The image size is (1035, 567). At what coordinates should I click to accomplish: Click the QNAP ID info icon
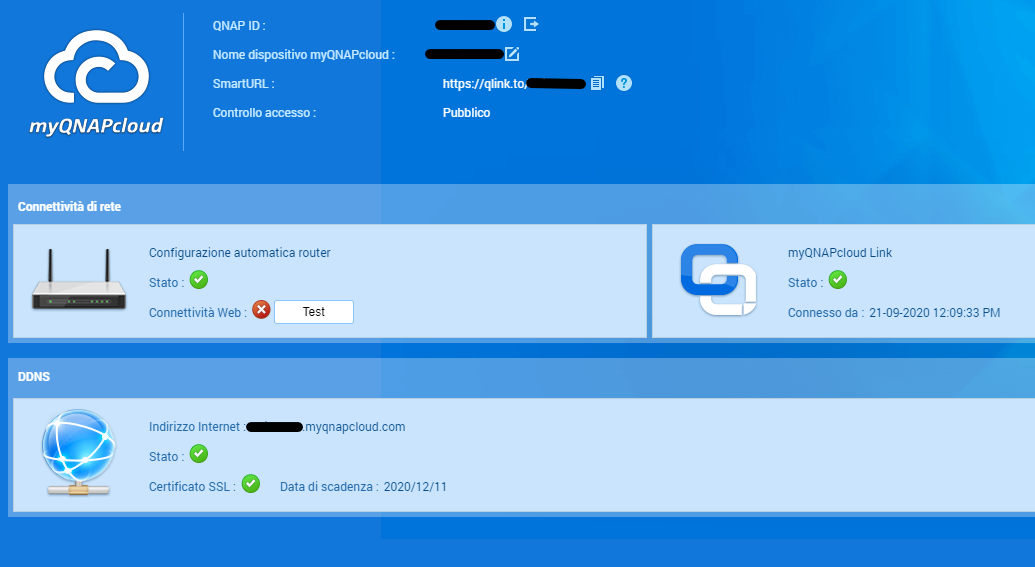tap(504, 24)
